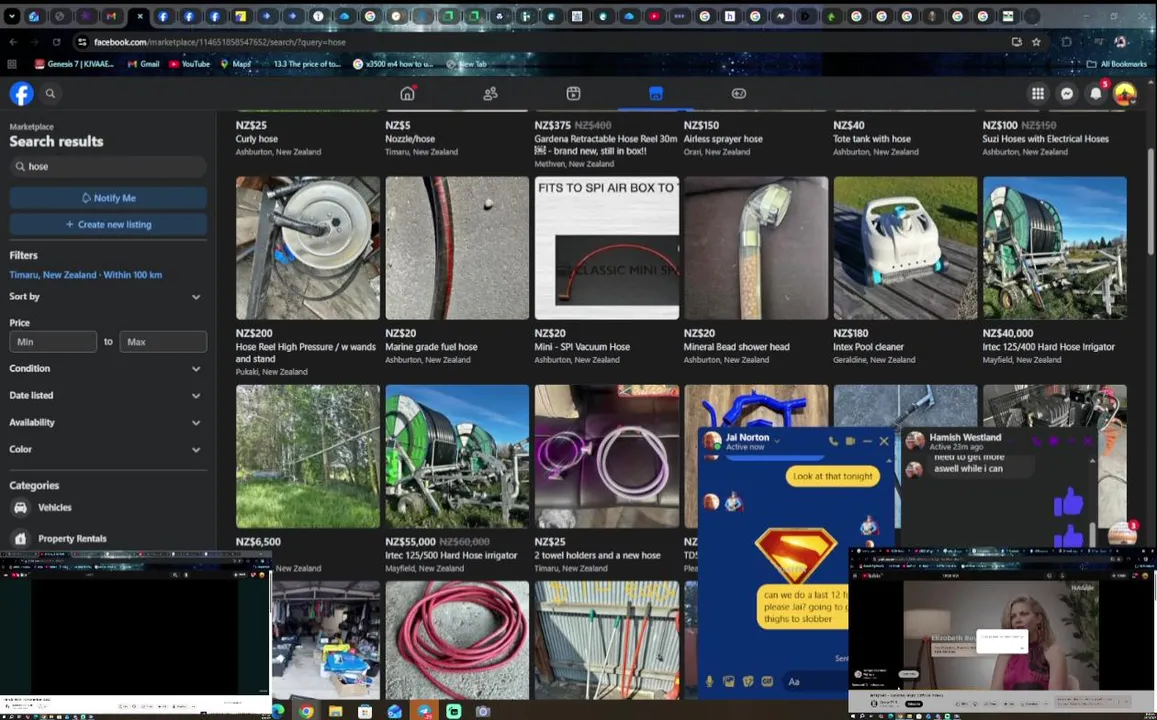
Task: Expand the Color filter
Action: (106, 449)
